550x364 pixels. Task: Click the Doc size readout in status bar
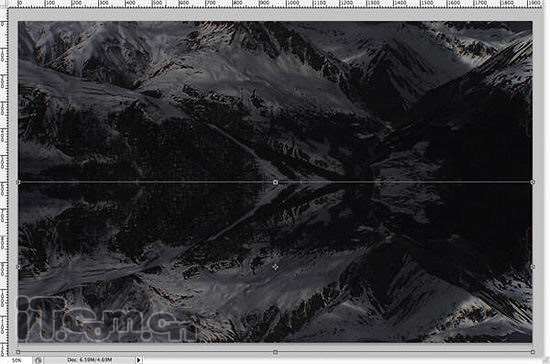90,360
